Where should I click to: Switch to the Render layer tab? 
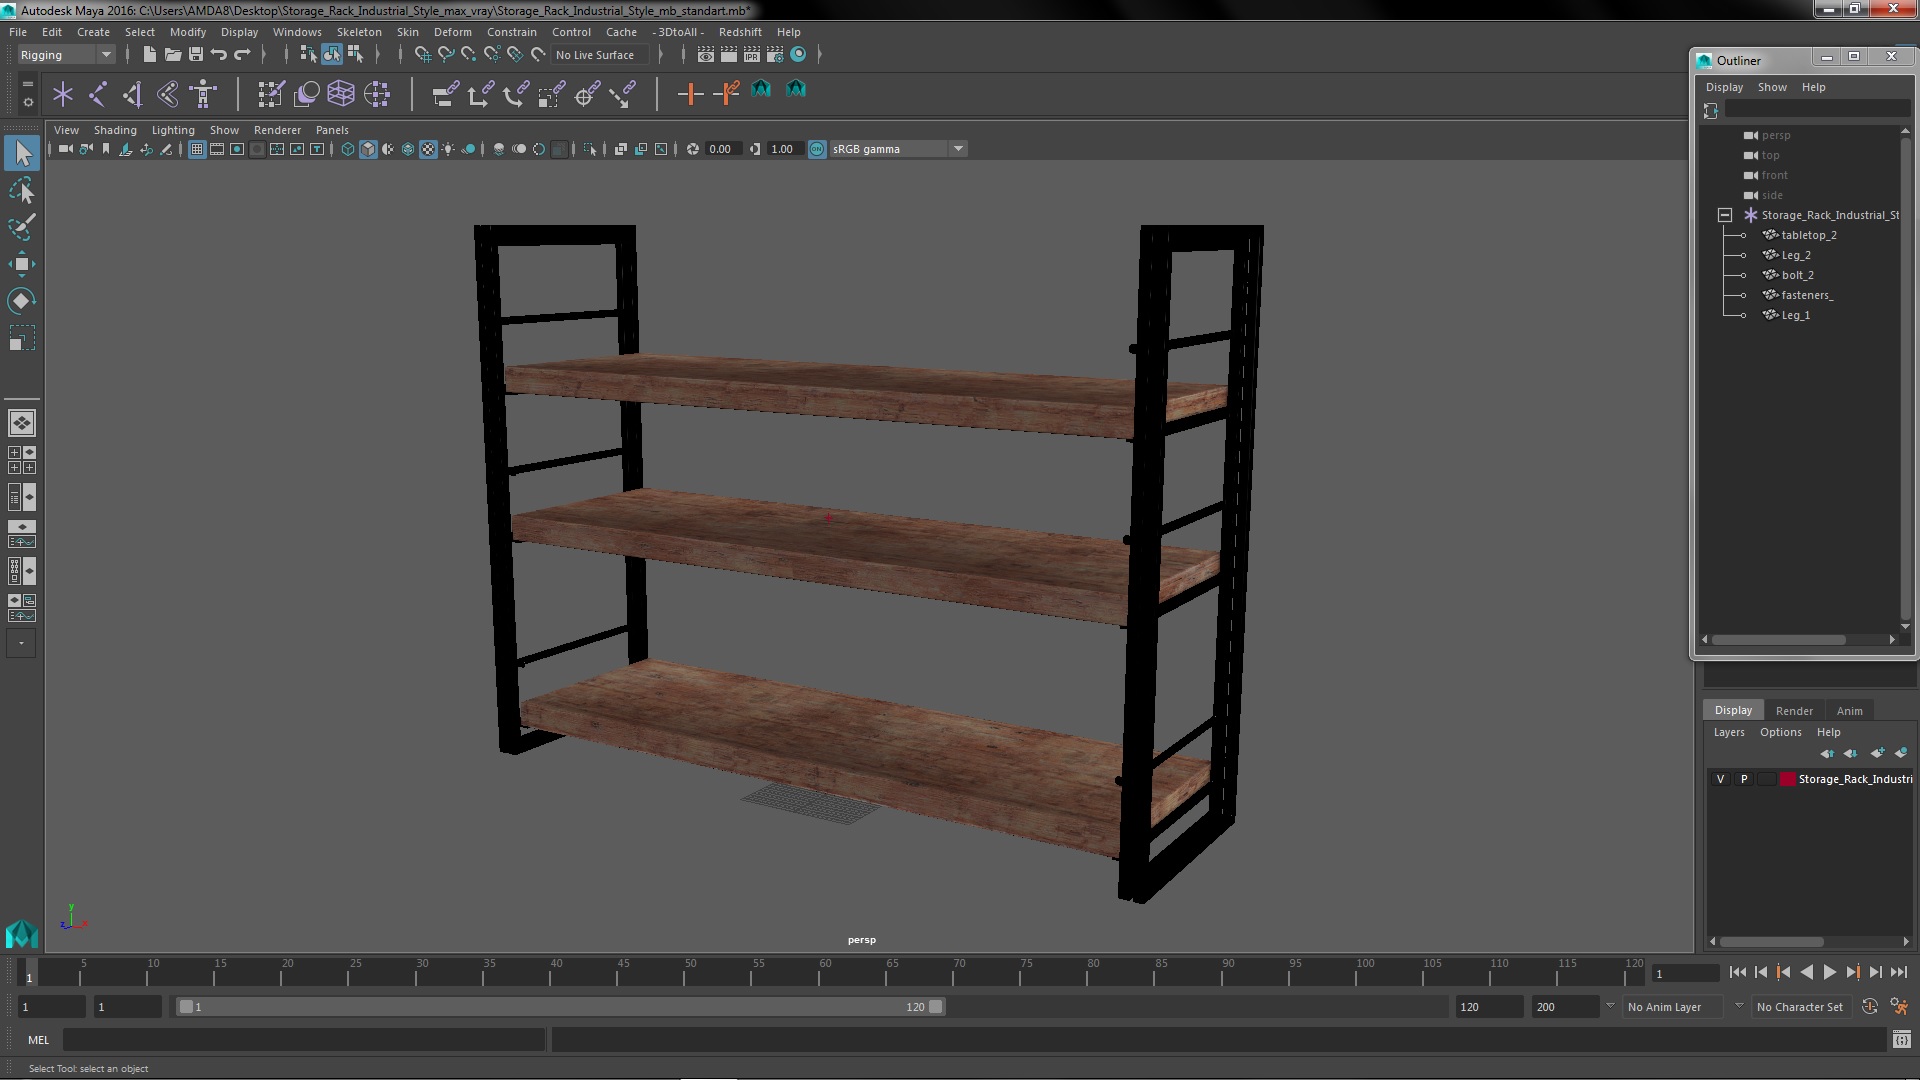coord(1794,711)
